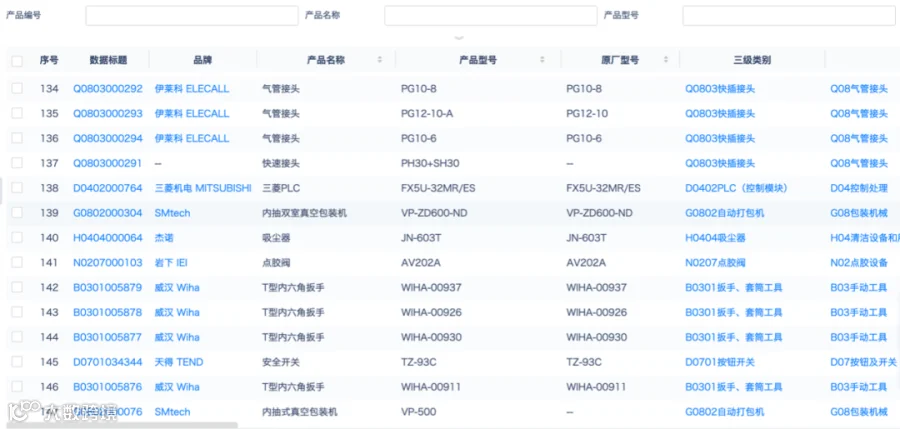Sort by 产品名称 column sort icon
The image size is (900, 429).
(x=379, y=60)
